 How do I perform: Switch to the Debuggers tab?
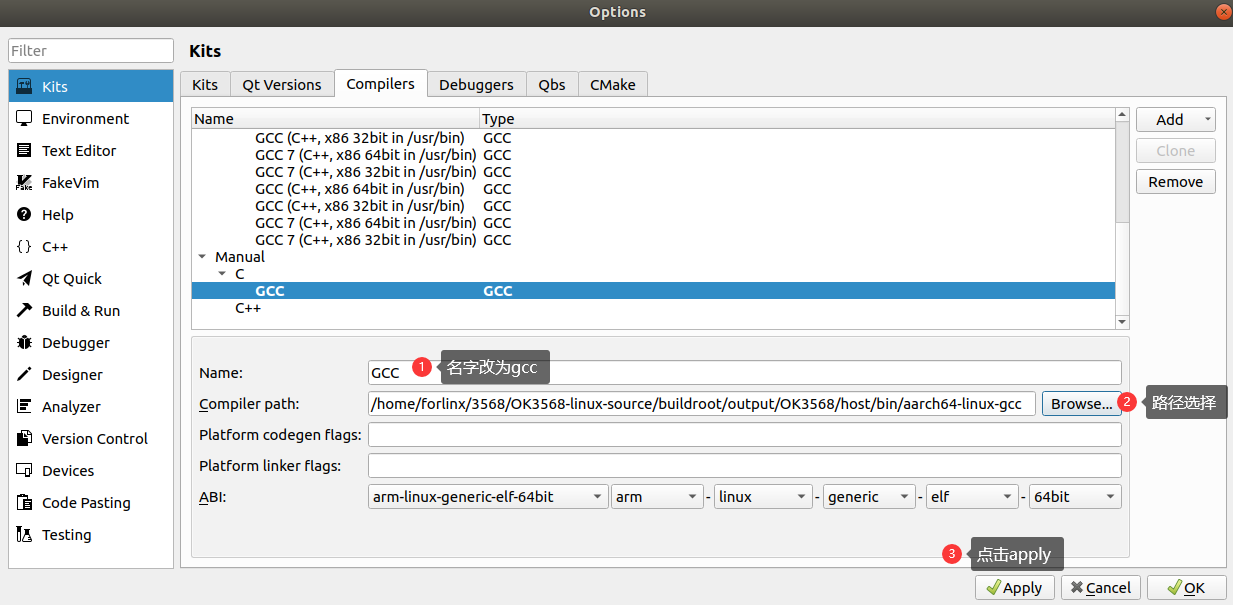476,85
